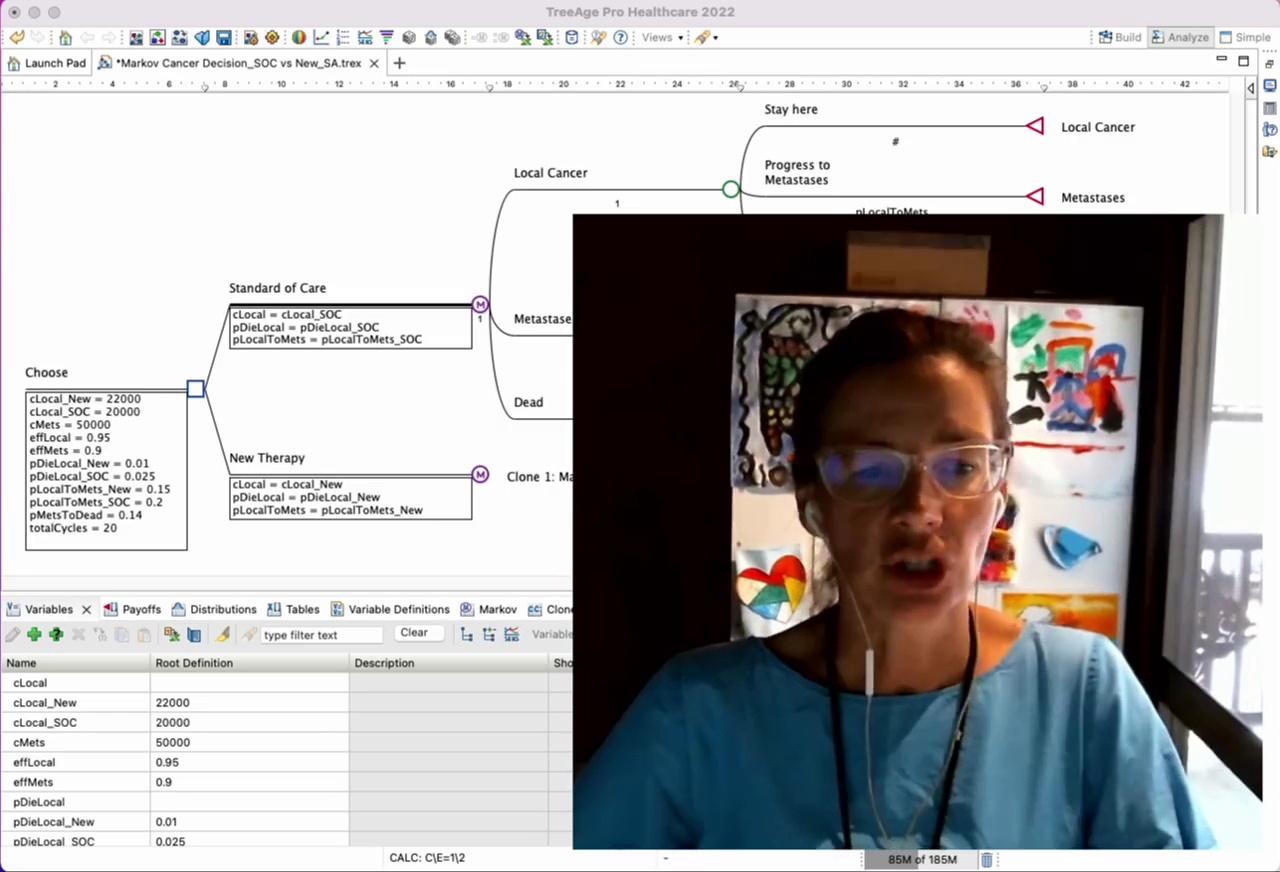Select the cLocal_New variable row
This screenshot has height=872, width=1280.
[286, 703]
